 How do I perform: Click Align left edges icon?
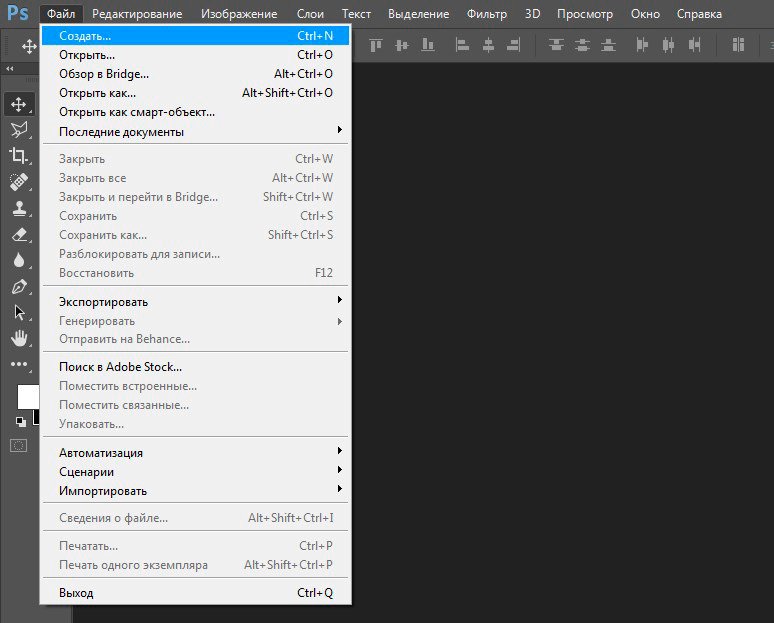(462, 45)
